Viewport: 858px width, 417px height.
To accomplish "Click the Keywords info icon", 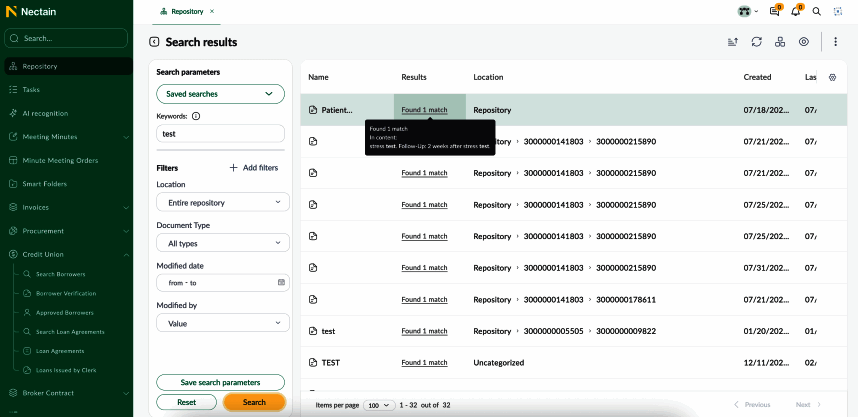I will coord(195,116).
